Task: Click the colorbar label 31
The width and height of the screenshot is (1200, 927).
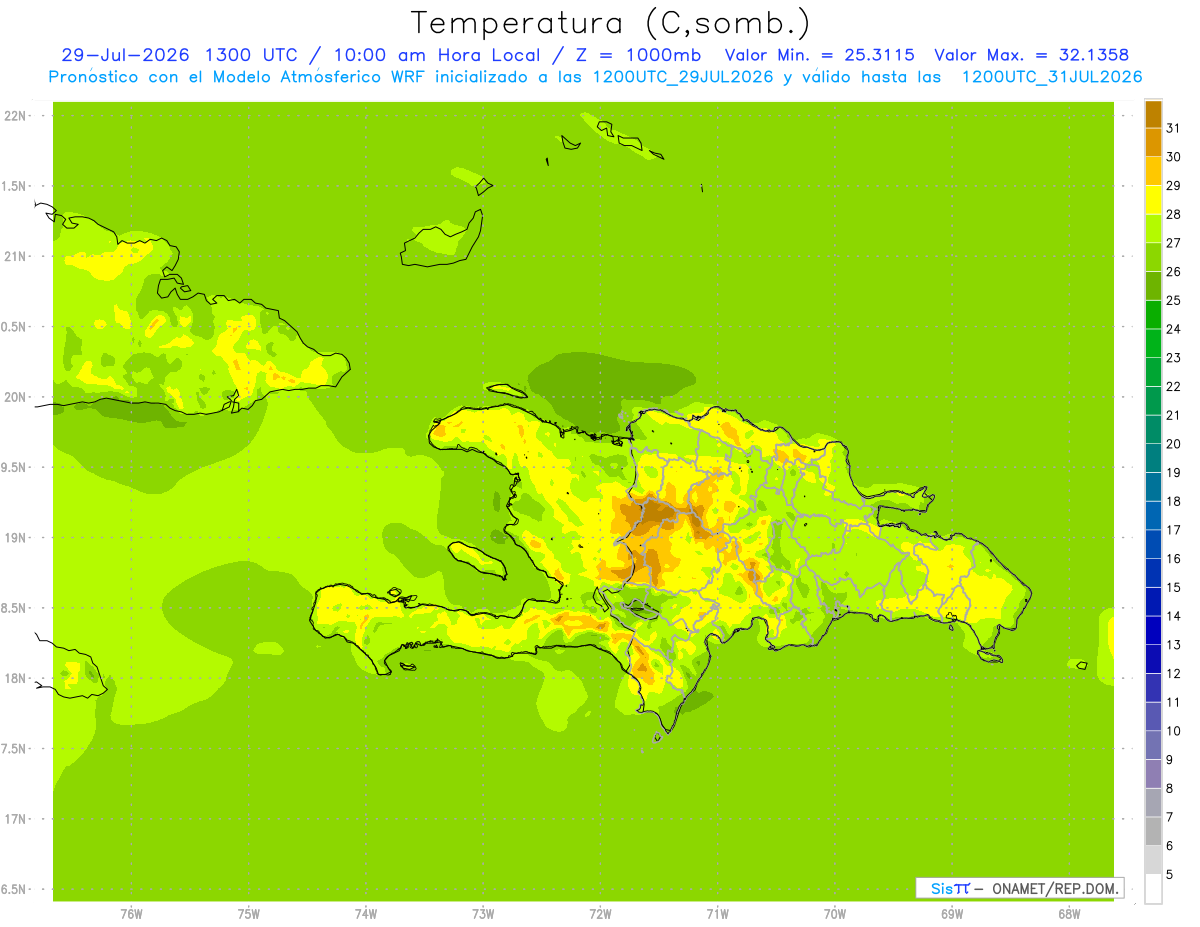Action: [x=1173, y=128]
